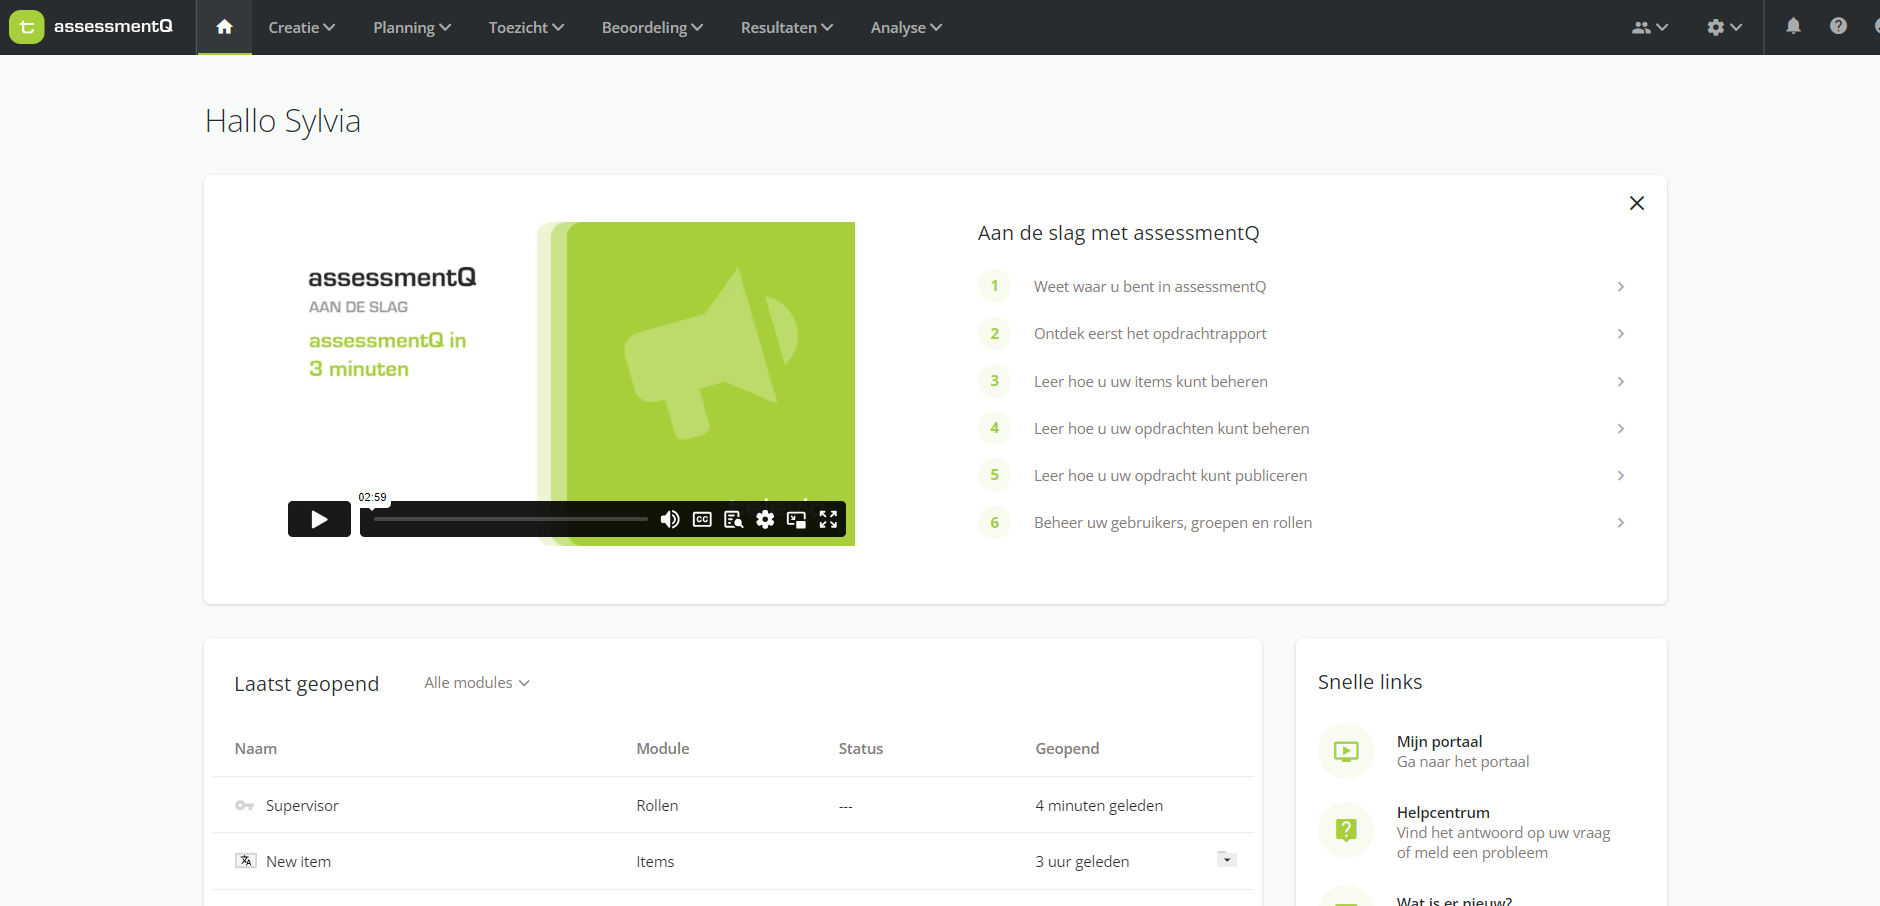Screen dimensions: 1880x906
Task: Open the Alle modules filter dropdown
Action: [x=476, y=683]
